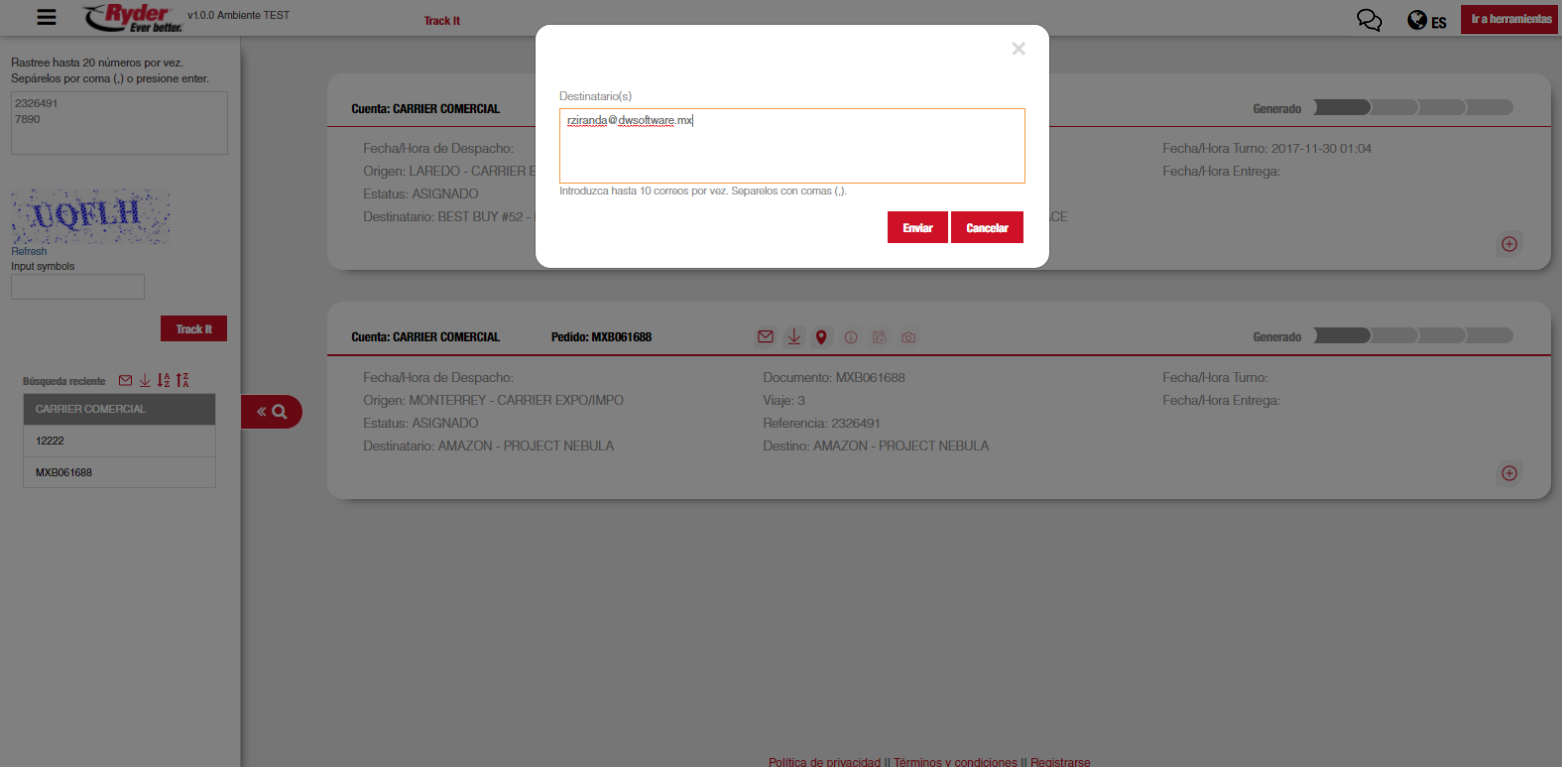Click the email icon for order MXB061688
The width and height of the screenshot is (1562, 768).
(x=765, y=337)
